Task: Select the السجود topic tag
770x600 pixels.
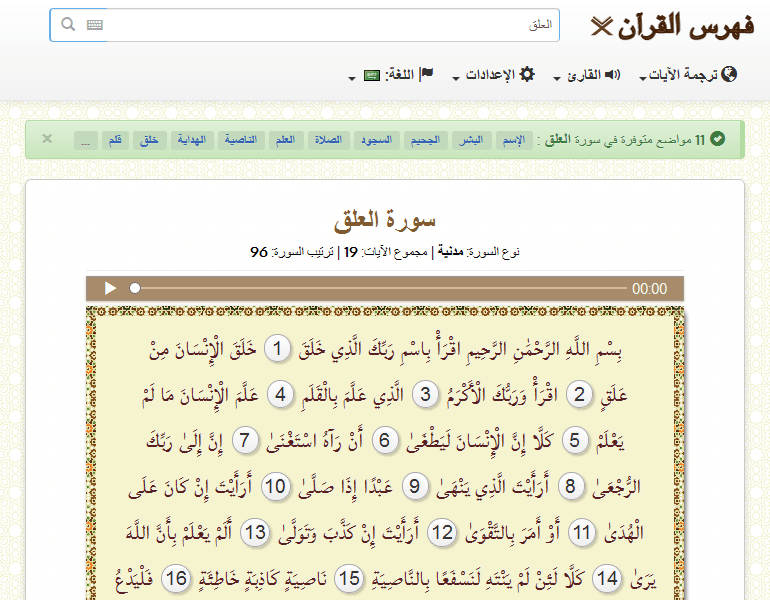Action: pyautogui.click(x=377, y=140)
